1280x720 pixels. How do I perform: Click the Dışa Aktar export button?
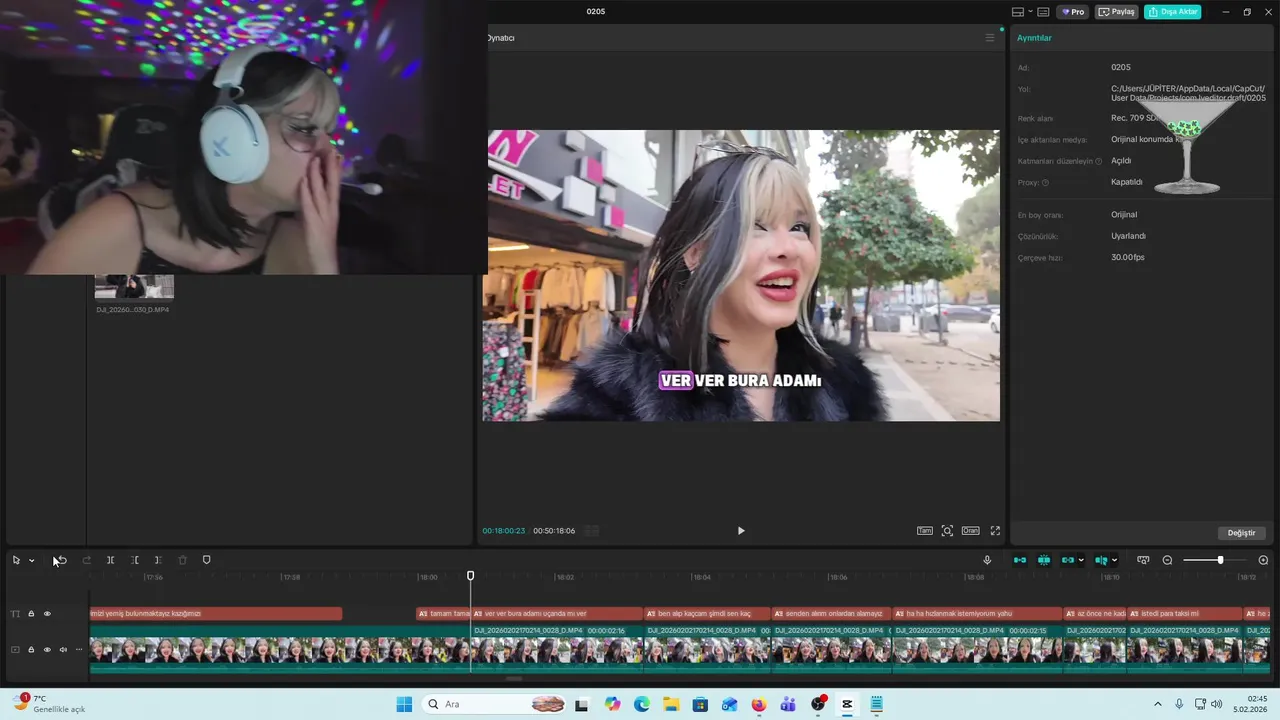coord(1172,12)
